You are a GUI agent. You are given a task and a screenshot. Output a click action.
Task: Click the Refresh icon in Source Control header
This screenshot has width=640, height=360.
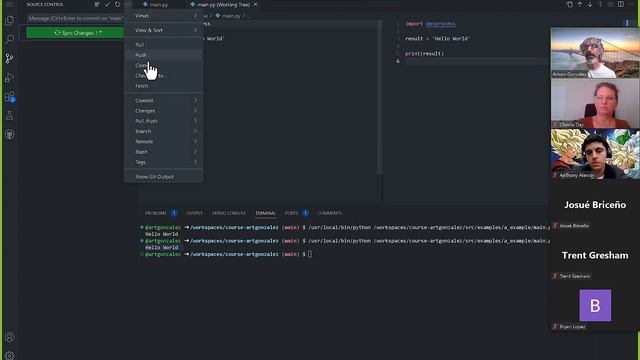[118, 4]
